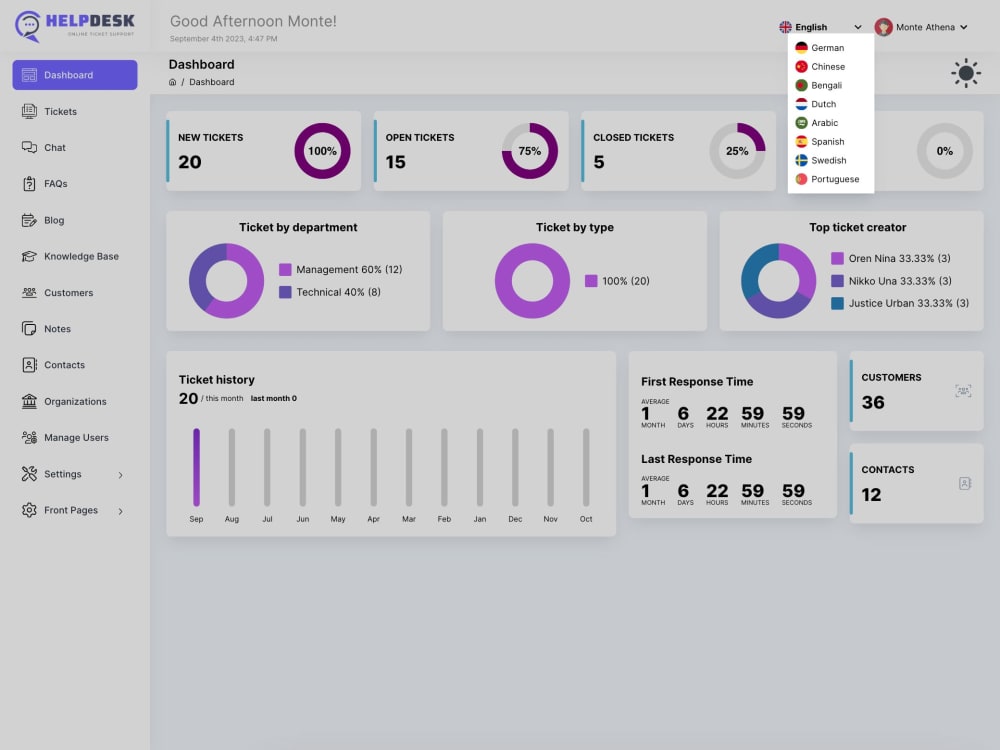1000x750 pixels.
Task: Click the Technical legend color swatch
Action: click(x=285, y=292)
